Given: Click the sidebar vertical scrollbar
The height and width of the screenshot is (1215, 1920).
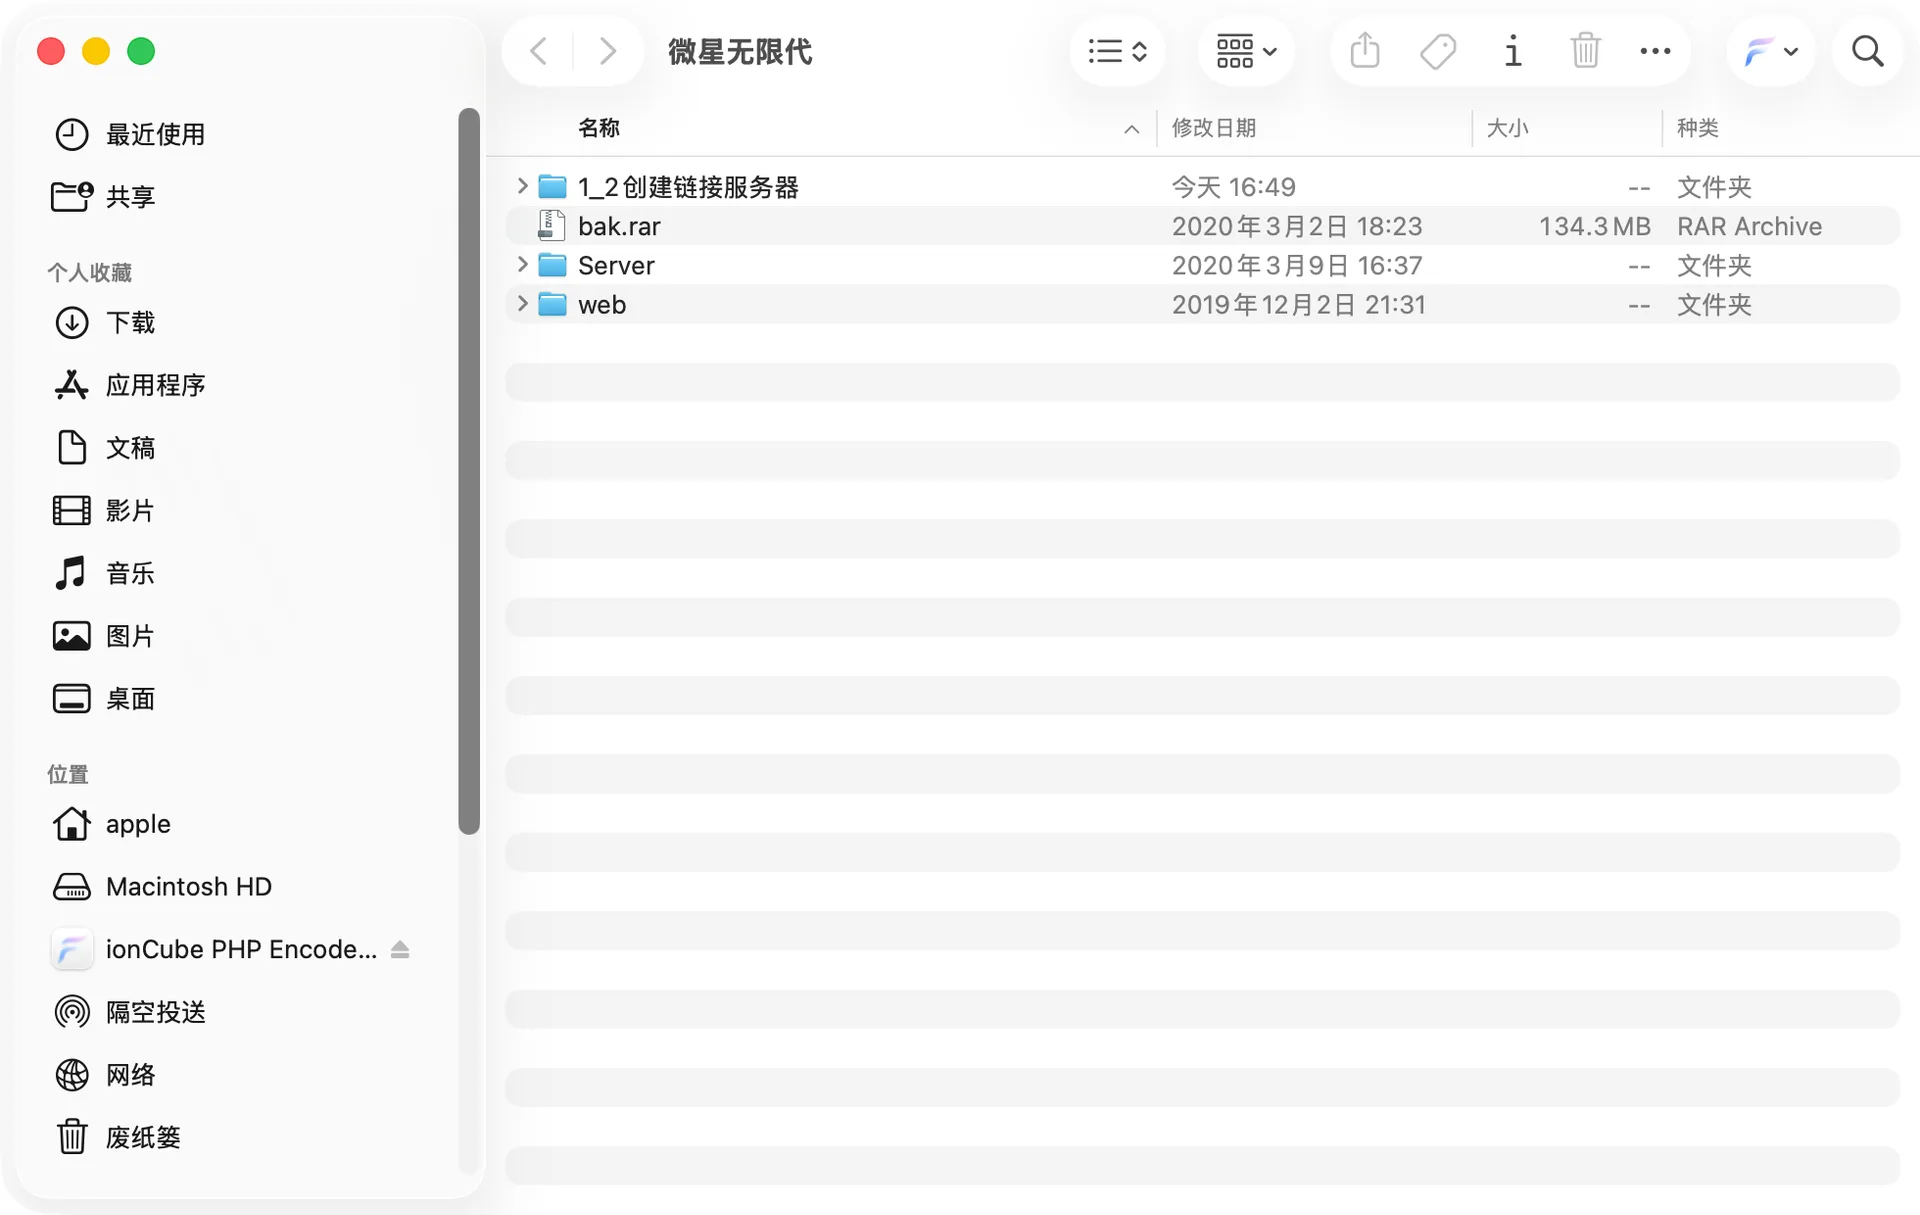Looking at the screenshot, I should click(x=469, y=471).
